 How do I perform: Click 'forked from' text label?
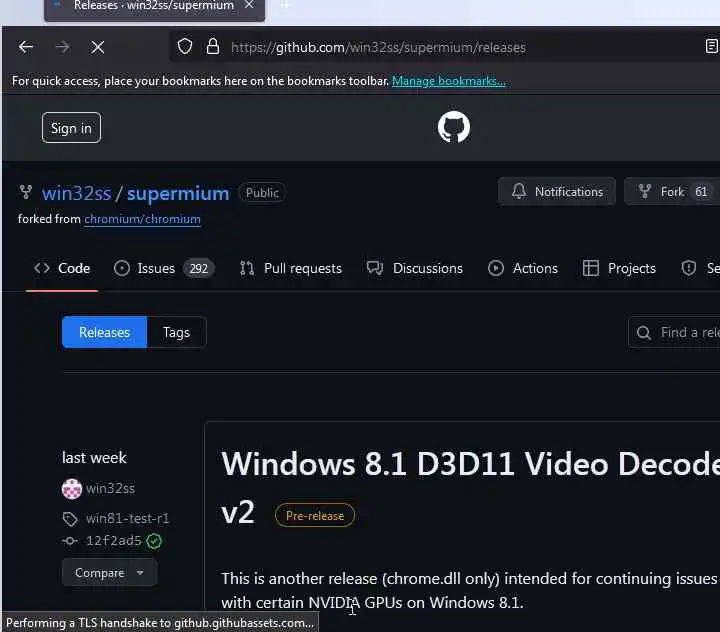(49, 219)
